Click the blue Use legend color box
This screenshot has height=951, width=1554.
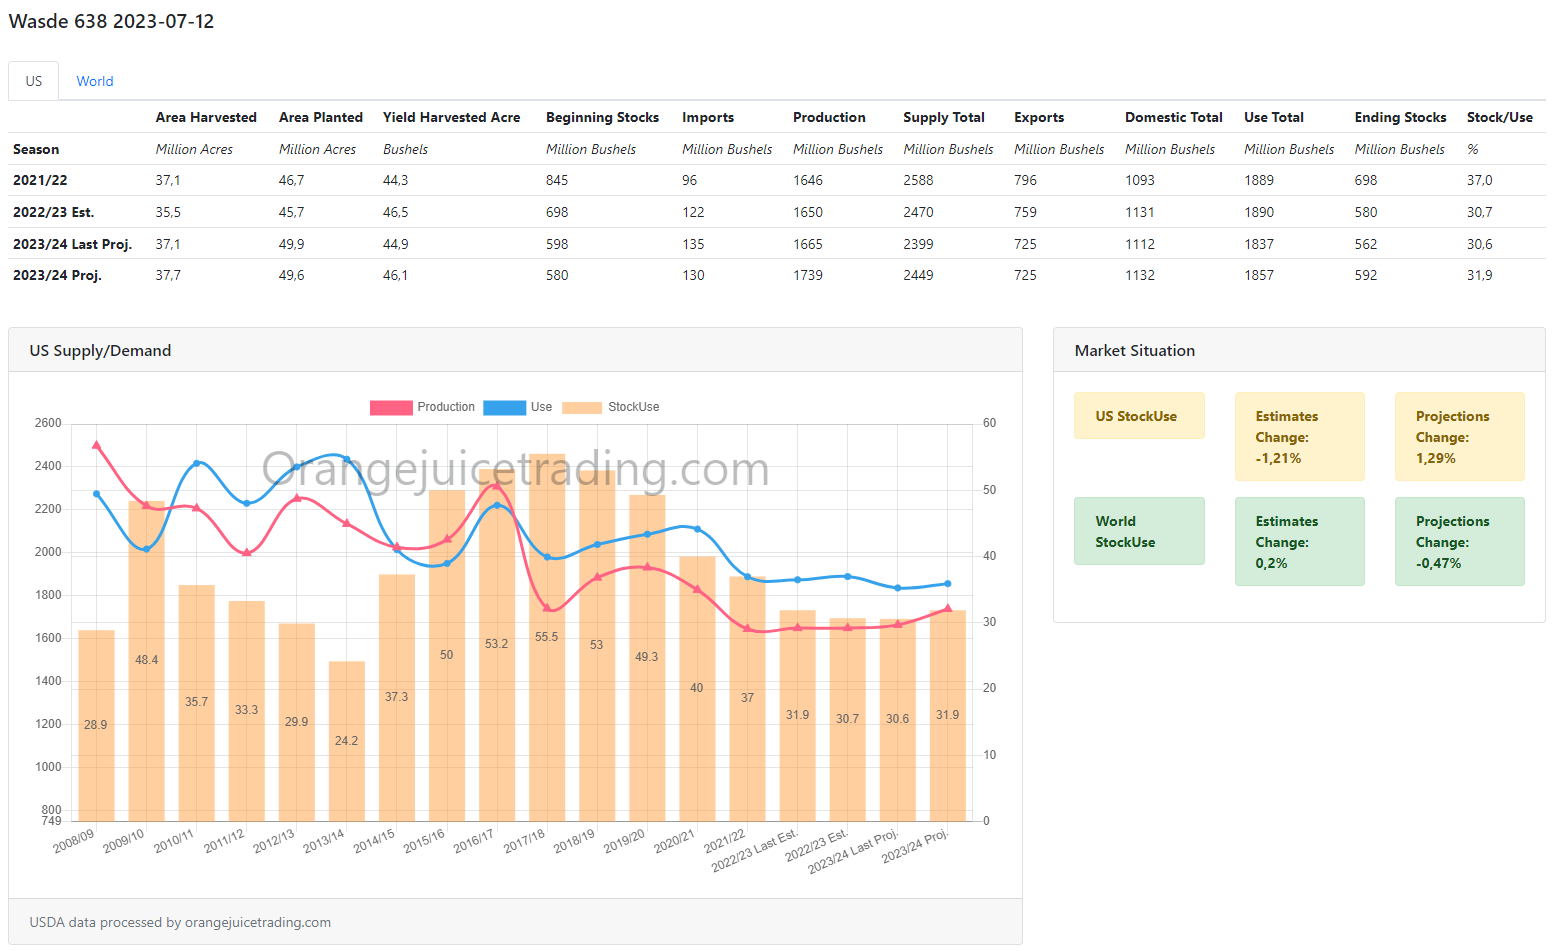[504, 407]
